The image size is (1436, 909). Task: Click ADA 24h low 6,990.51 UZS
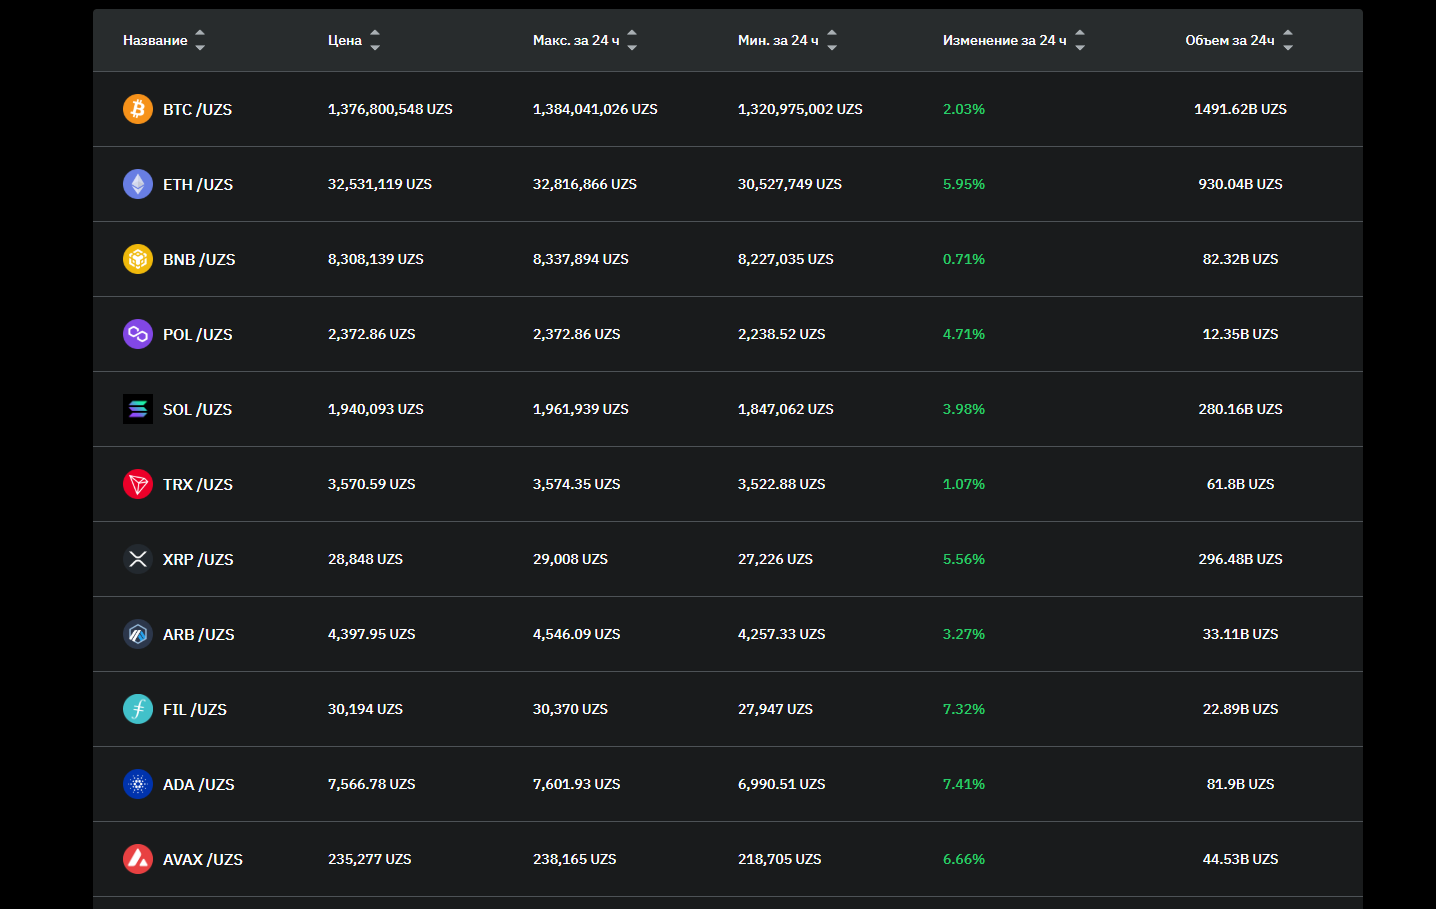click(782, 784)
